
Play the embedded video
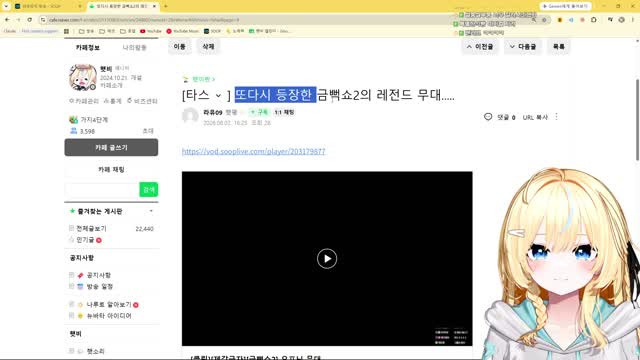327,258
